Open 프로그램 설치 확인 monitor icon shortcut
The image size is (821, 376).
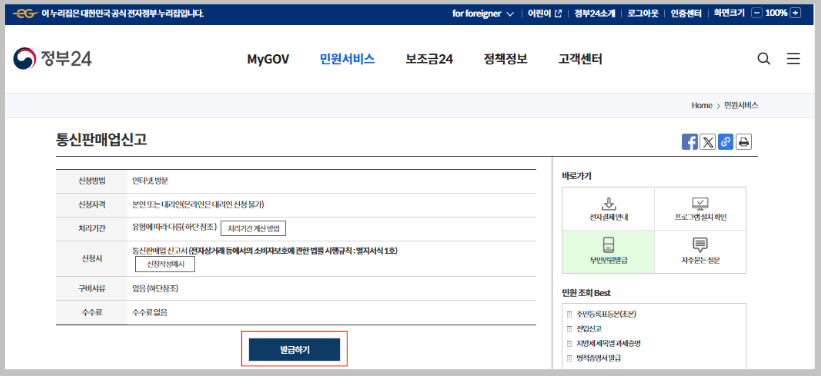700,209
